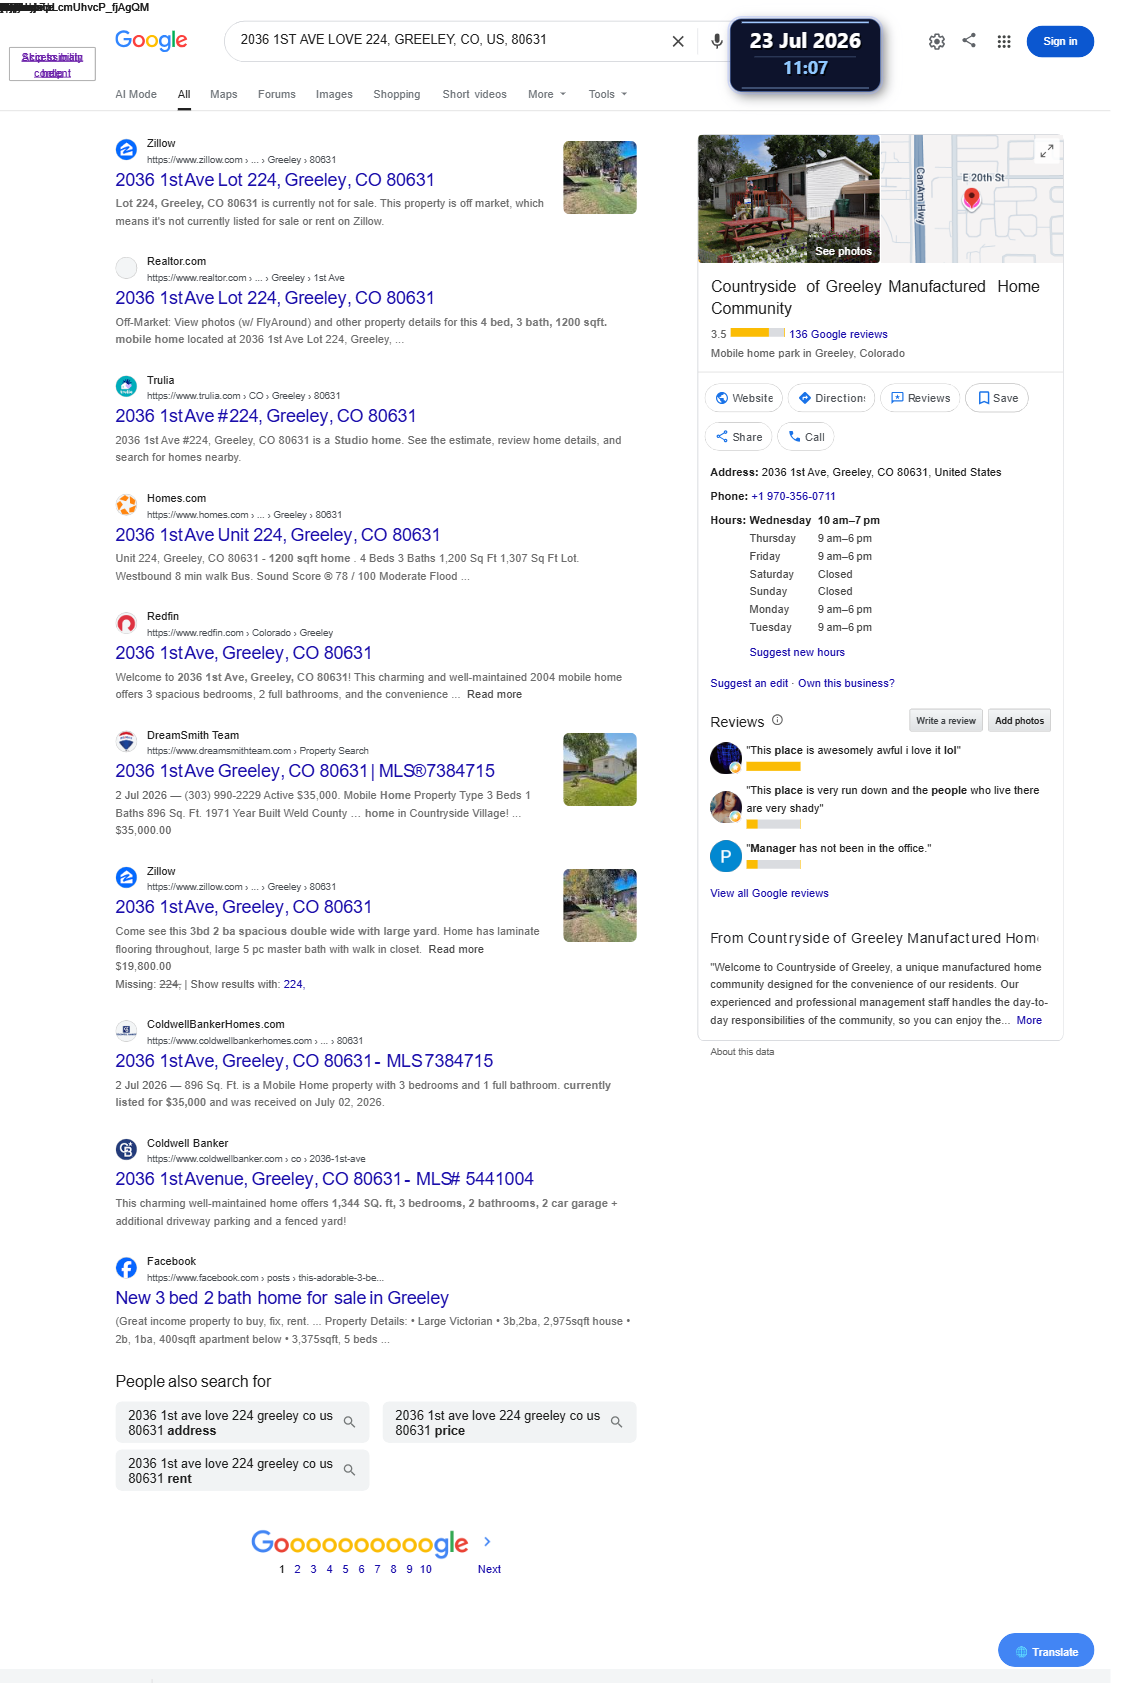Clear the search box with the X icon
1124x1683 pixels.
(678, 41)
